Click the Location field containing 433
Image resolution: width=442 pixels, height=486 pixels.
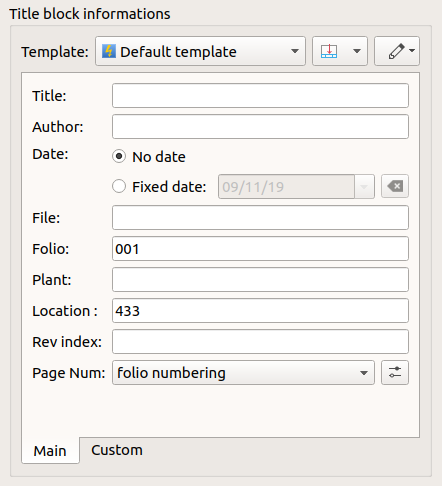click(260, 311)
